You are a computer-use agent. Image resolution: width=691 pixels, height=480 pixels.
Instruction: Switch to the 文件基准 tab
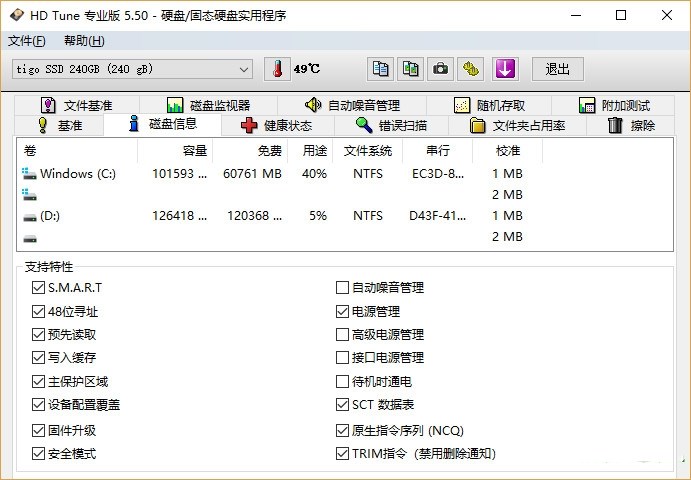pyautogui.click(x=77, y=105)
